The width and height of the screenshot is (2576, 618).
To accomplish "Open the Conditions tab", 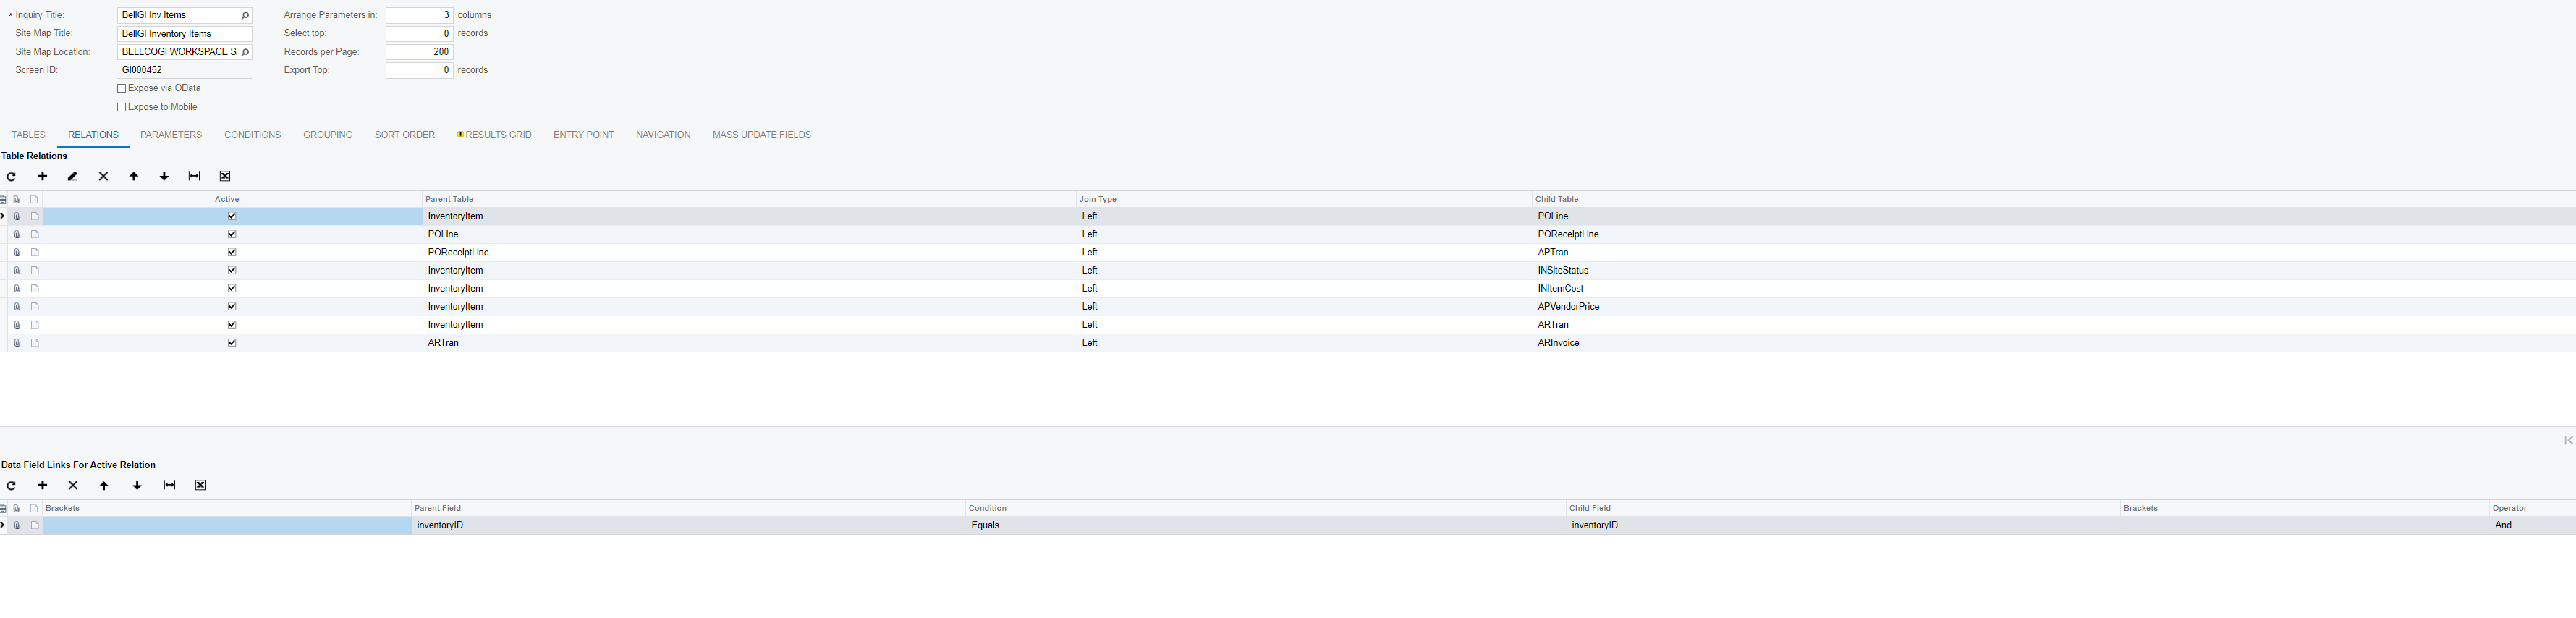I will pos(252,135).
